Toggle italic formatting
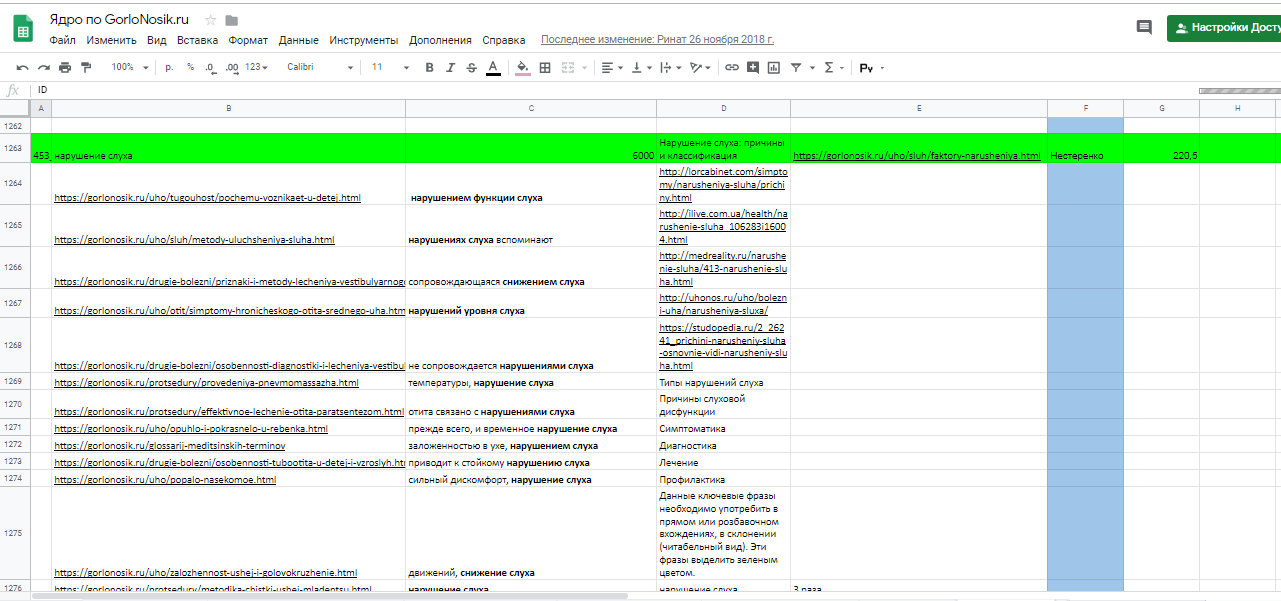The image size is (1281, 601). (x=450, y=67)
